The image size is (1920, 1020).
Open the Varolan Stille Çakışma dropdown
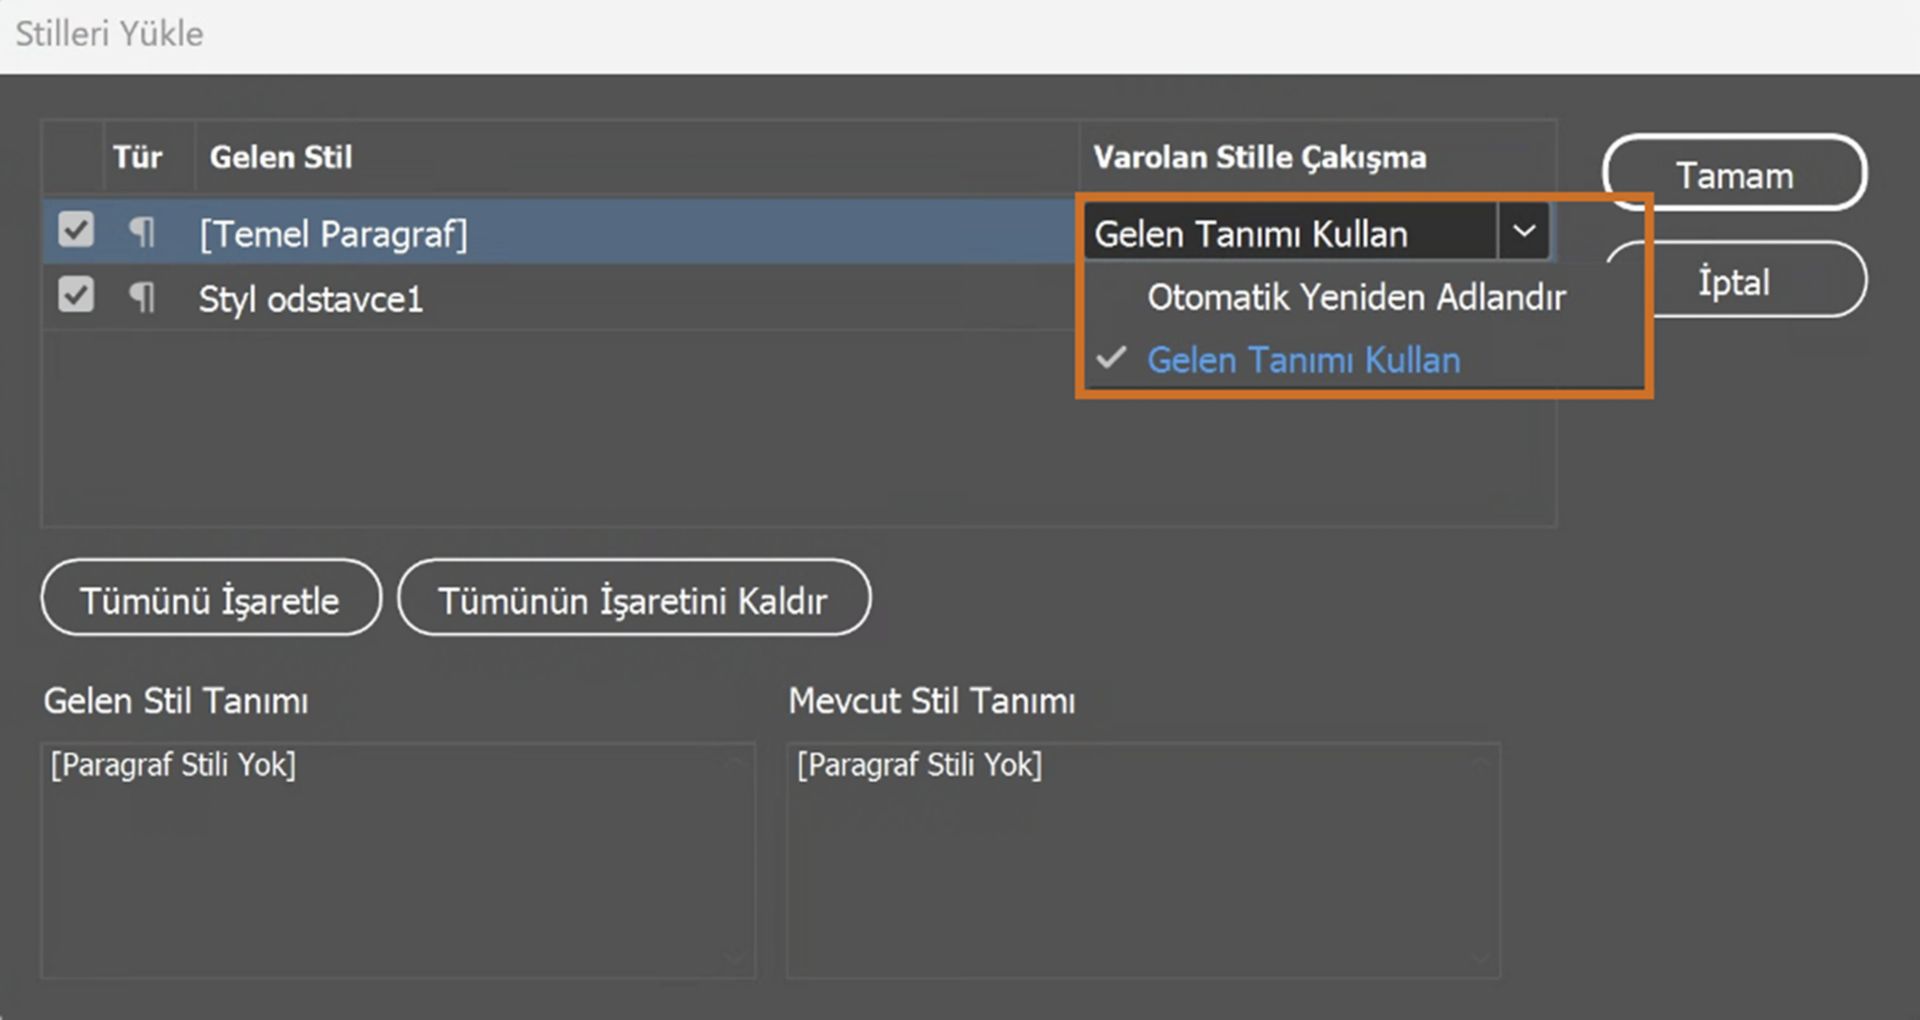tap(1524, 231)
